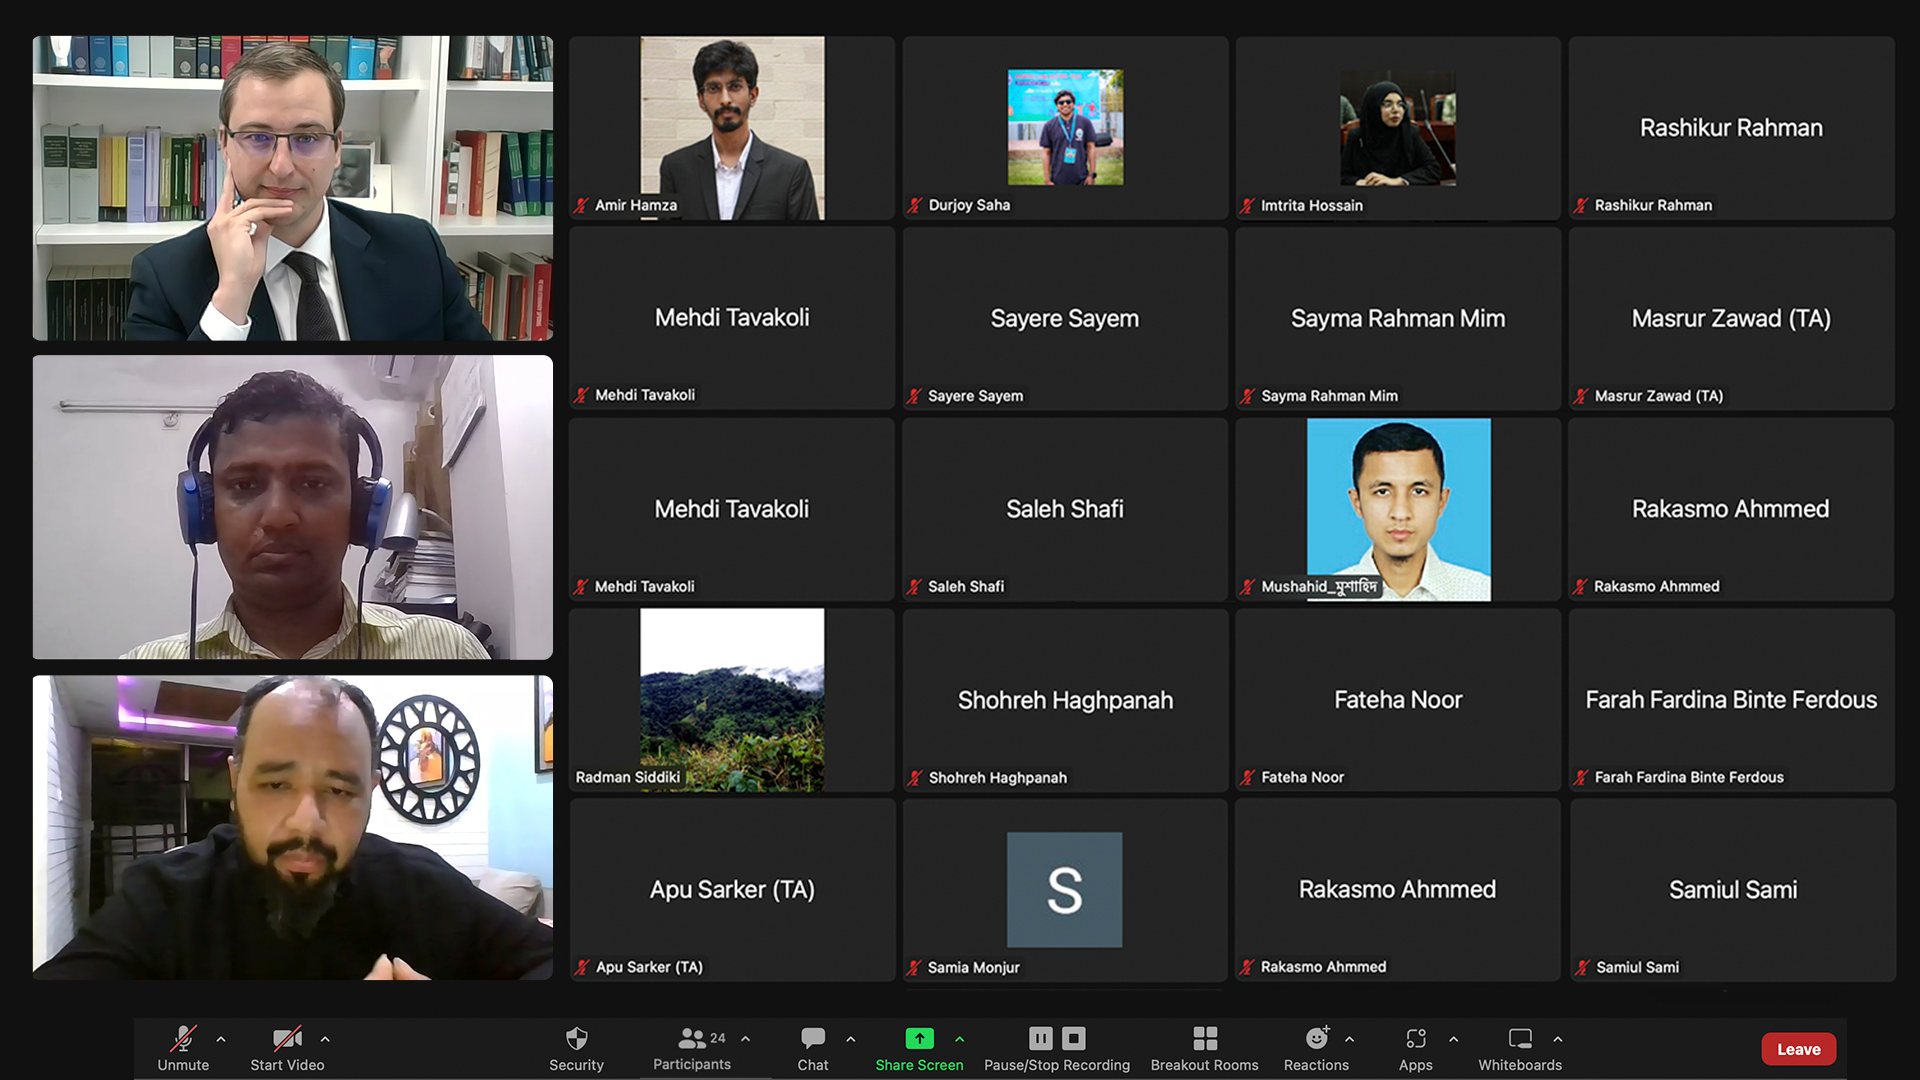Open Breakout Rooms grid icon
The image size is (1920, 1080).
tap(1205, 1038)
